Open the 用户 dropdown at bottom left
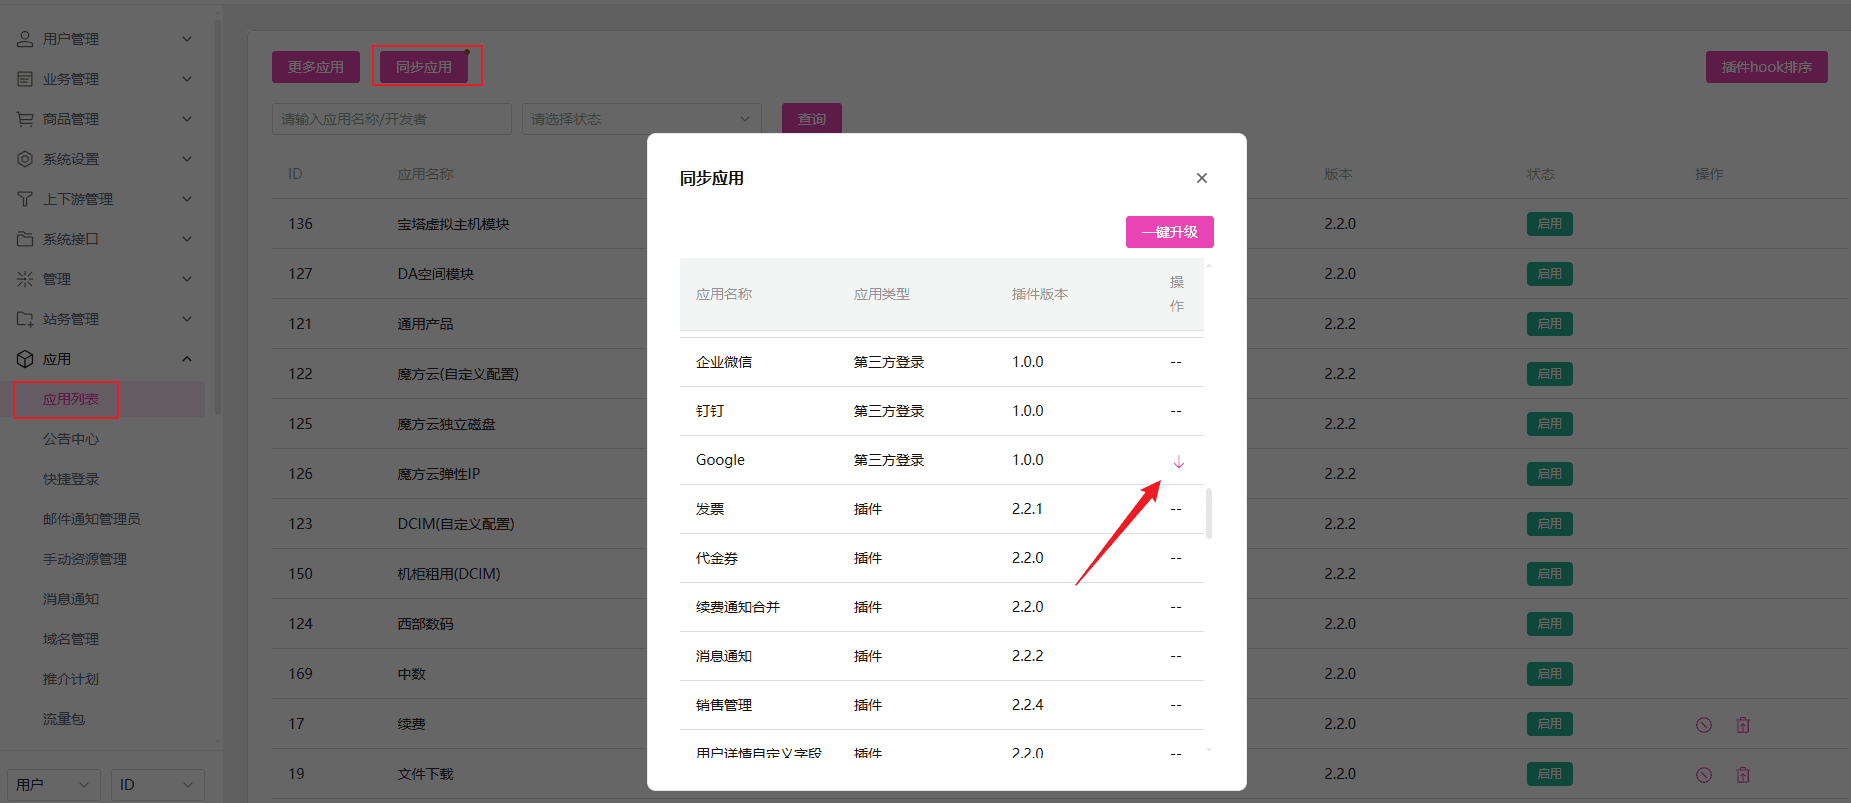 [54, 785]
